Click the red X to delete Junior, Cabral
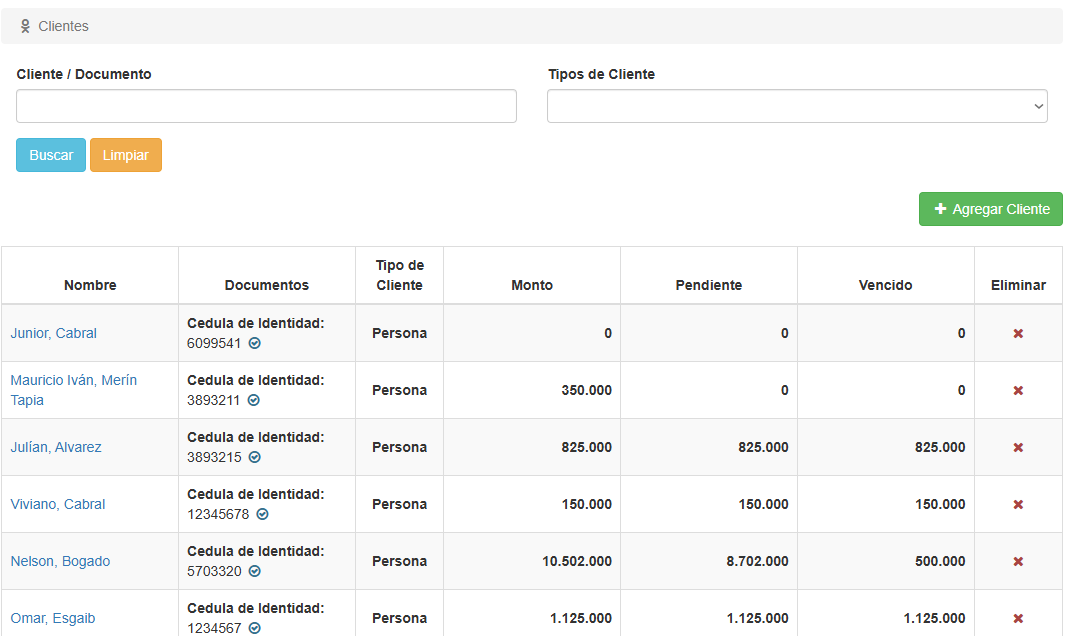This screenshot has height=636, width=1071. (x=1017, y=333)
